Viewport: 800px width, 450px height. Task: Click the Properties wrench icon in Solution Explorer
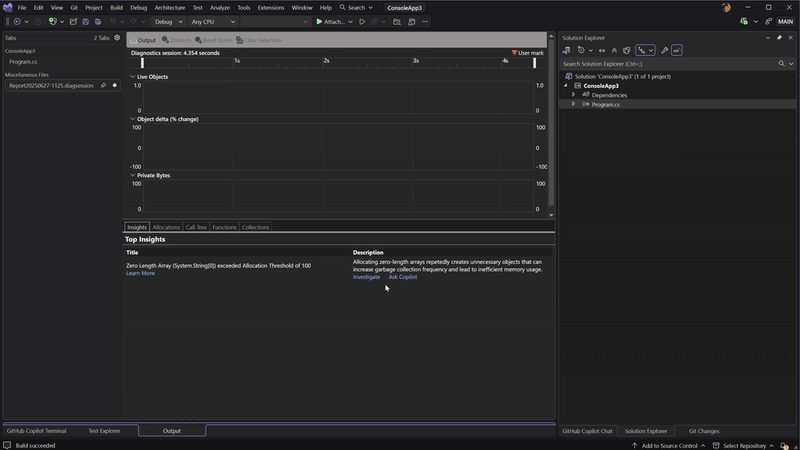click(x=664, y=50)
